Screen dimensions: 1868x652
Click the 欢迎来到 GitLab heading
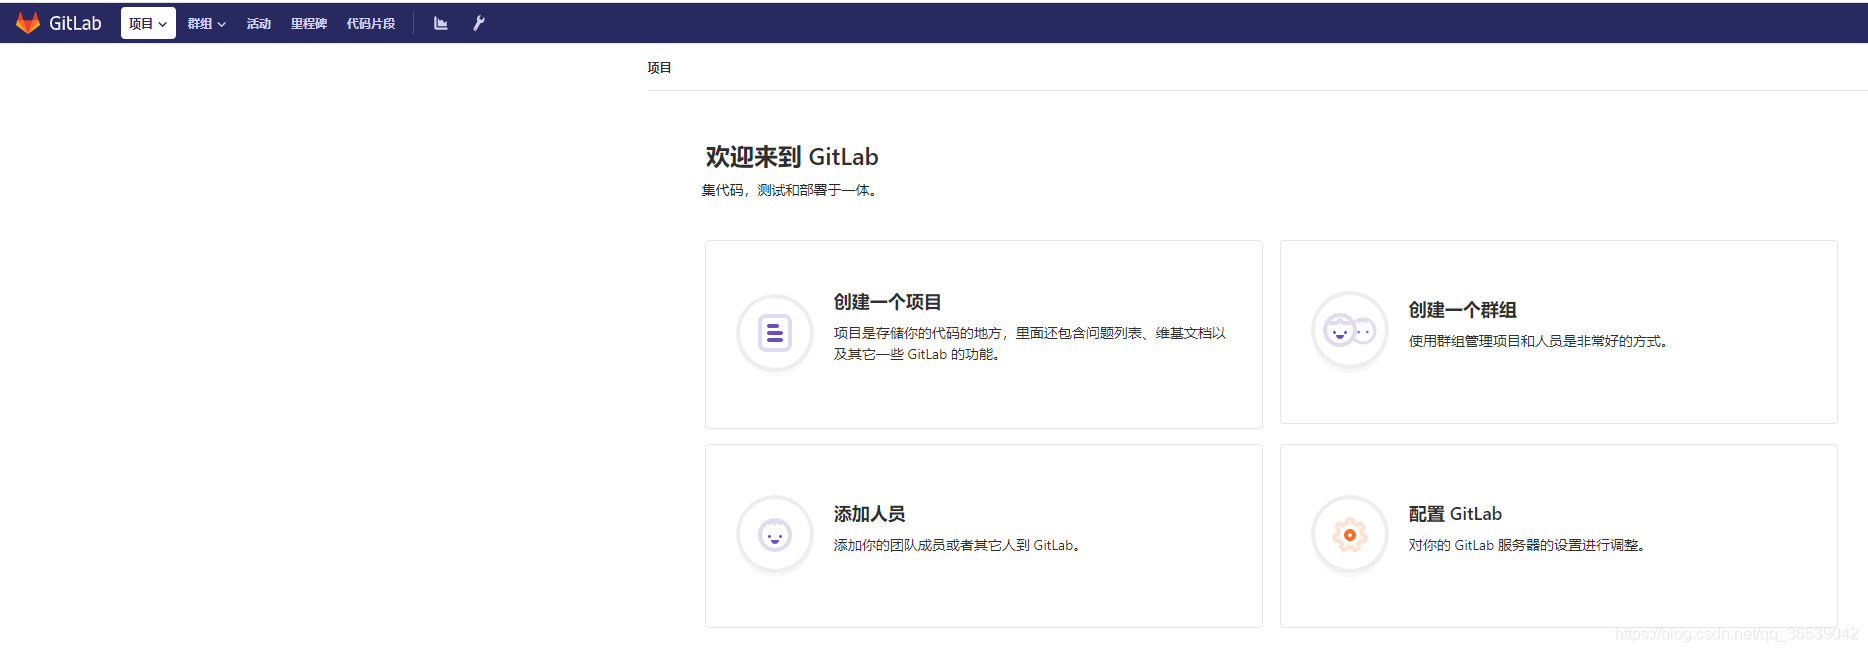[x=792, y=157]
